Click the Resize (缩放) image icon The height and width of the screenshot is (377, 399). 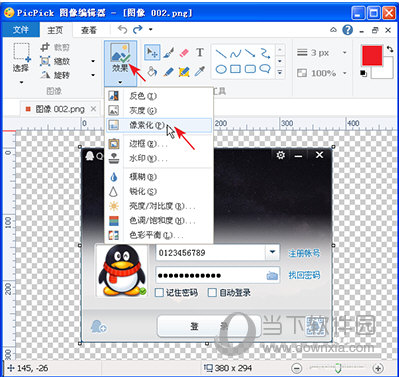pyautogui.click(x=45, y=61)
